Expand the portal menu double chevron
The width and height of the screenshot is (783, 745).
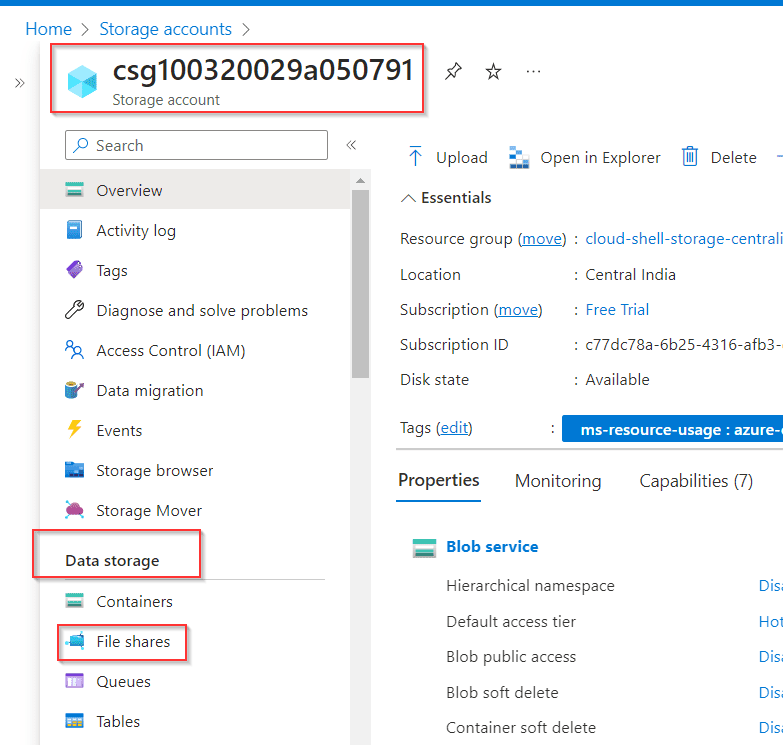(19, 83)
